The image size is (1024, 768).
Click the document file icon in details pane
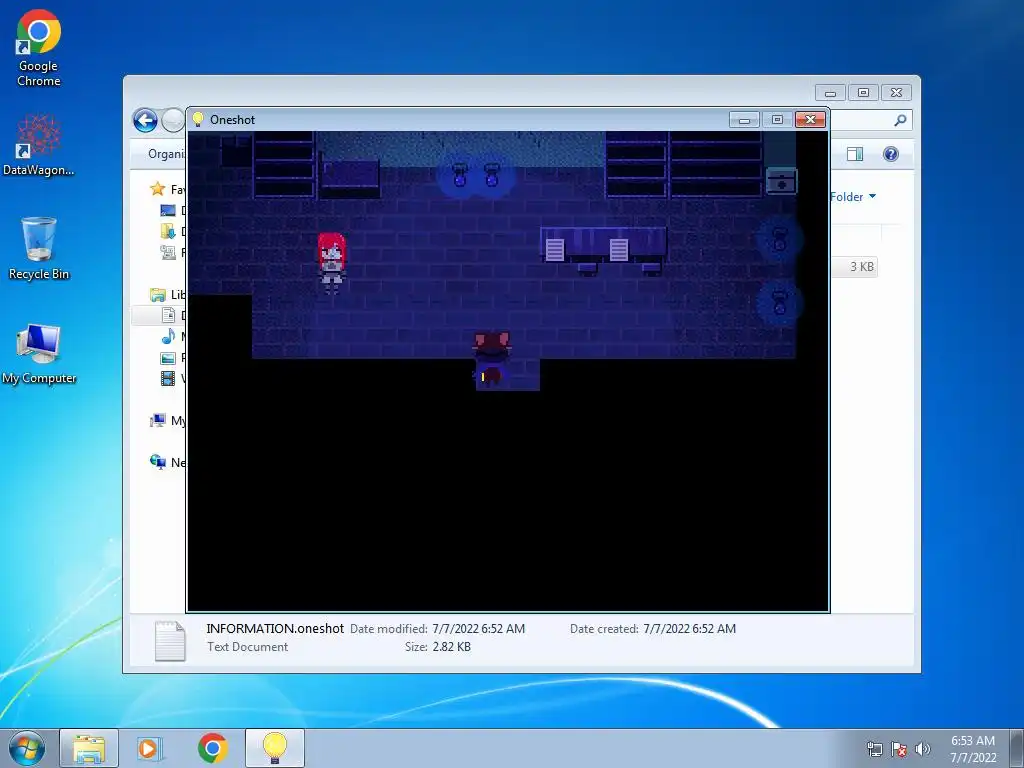170,641
